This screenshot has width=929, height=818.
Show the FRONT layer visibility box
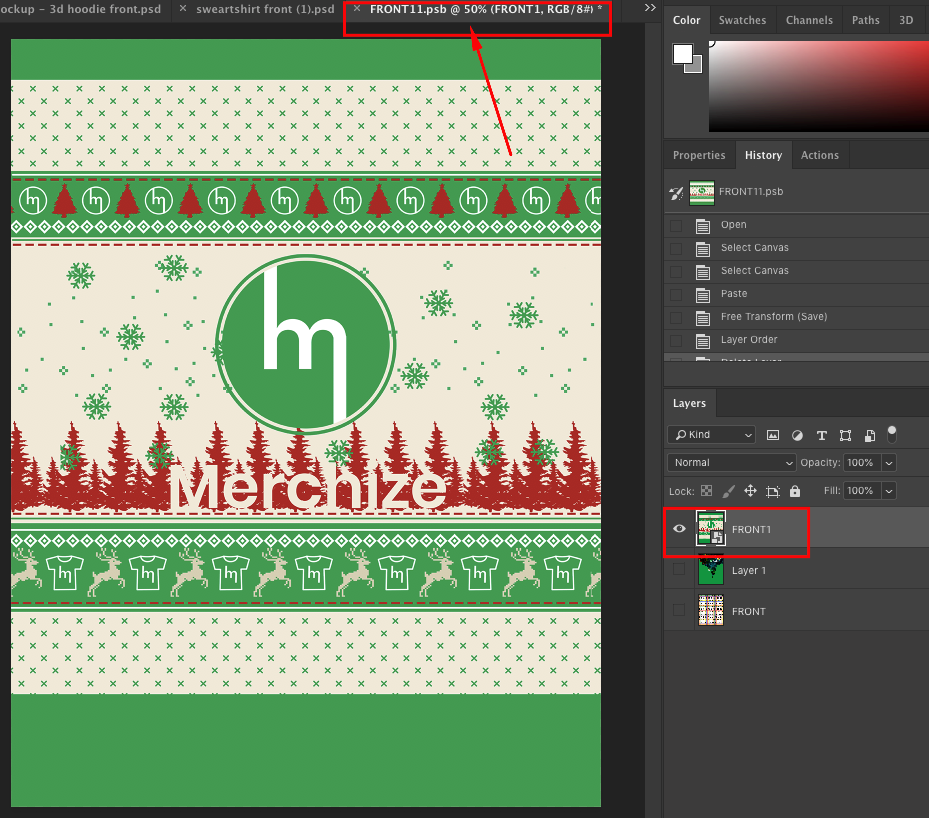[x=679, y=610]
